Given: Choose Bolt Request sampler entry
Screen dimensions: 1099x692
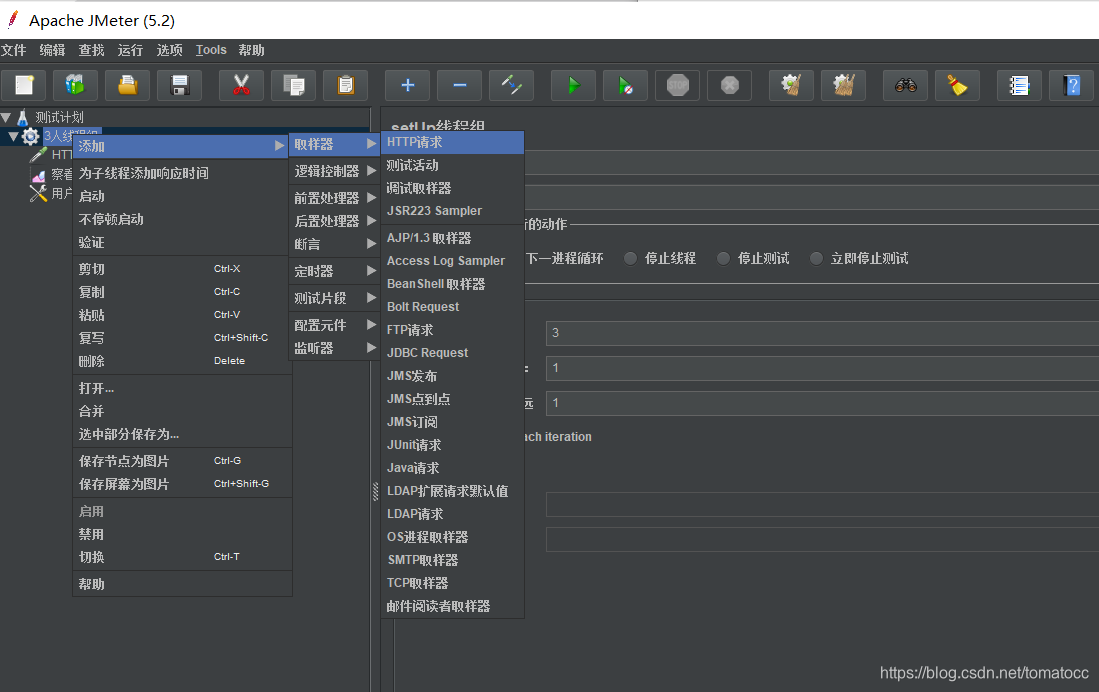Looking at the screenshot, I should pyautogui.click(x=453, y=306).
